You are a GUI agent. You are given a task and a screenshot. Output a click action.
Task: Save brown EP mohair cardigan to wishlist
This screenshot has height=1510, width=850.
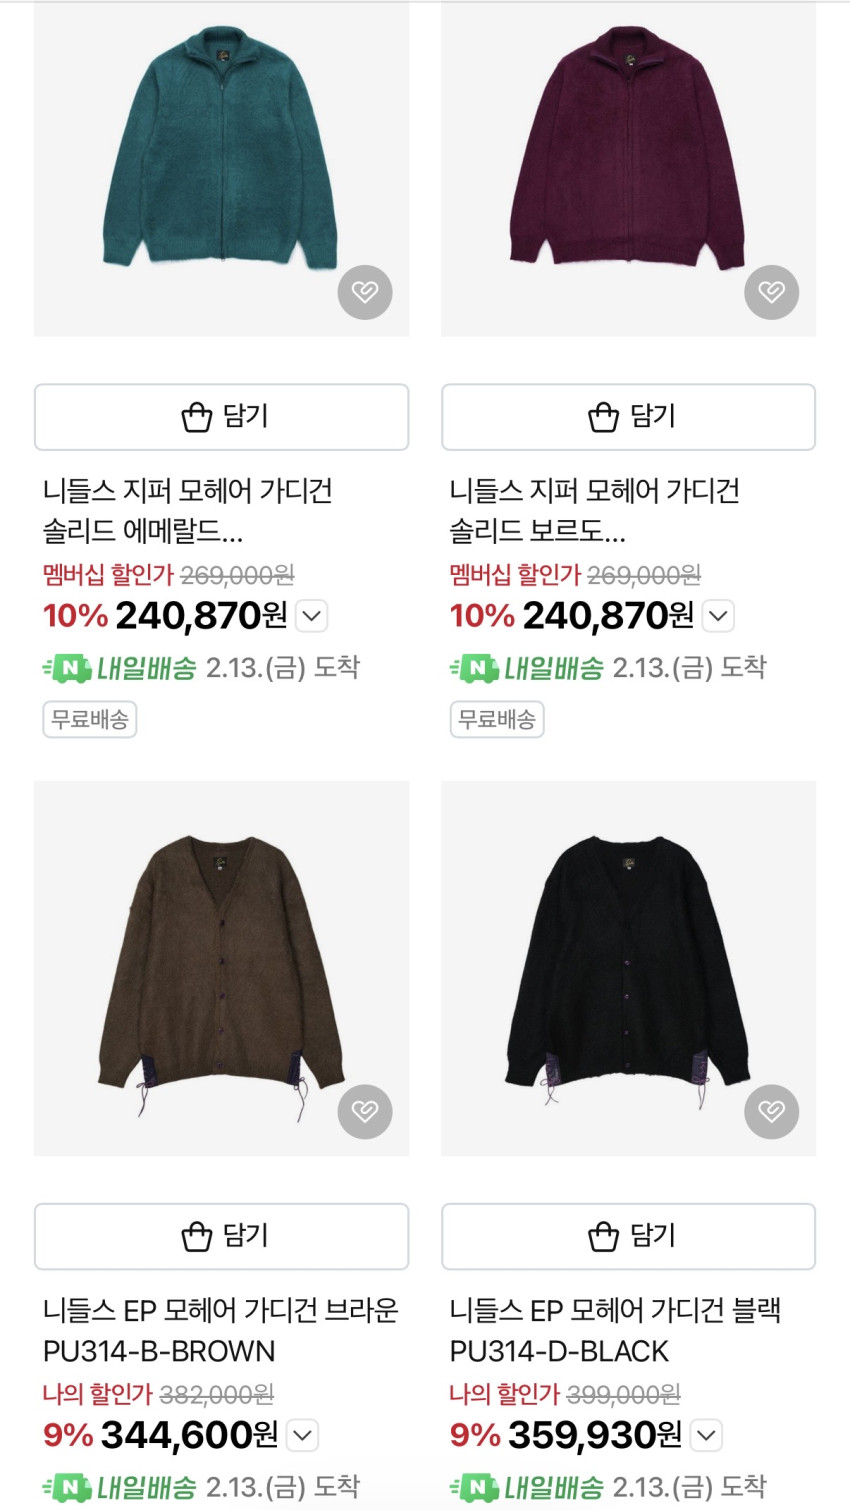pyautogui.click(x=365, y=1111)
